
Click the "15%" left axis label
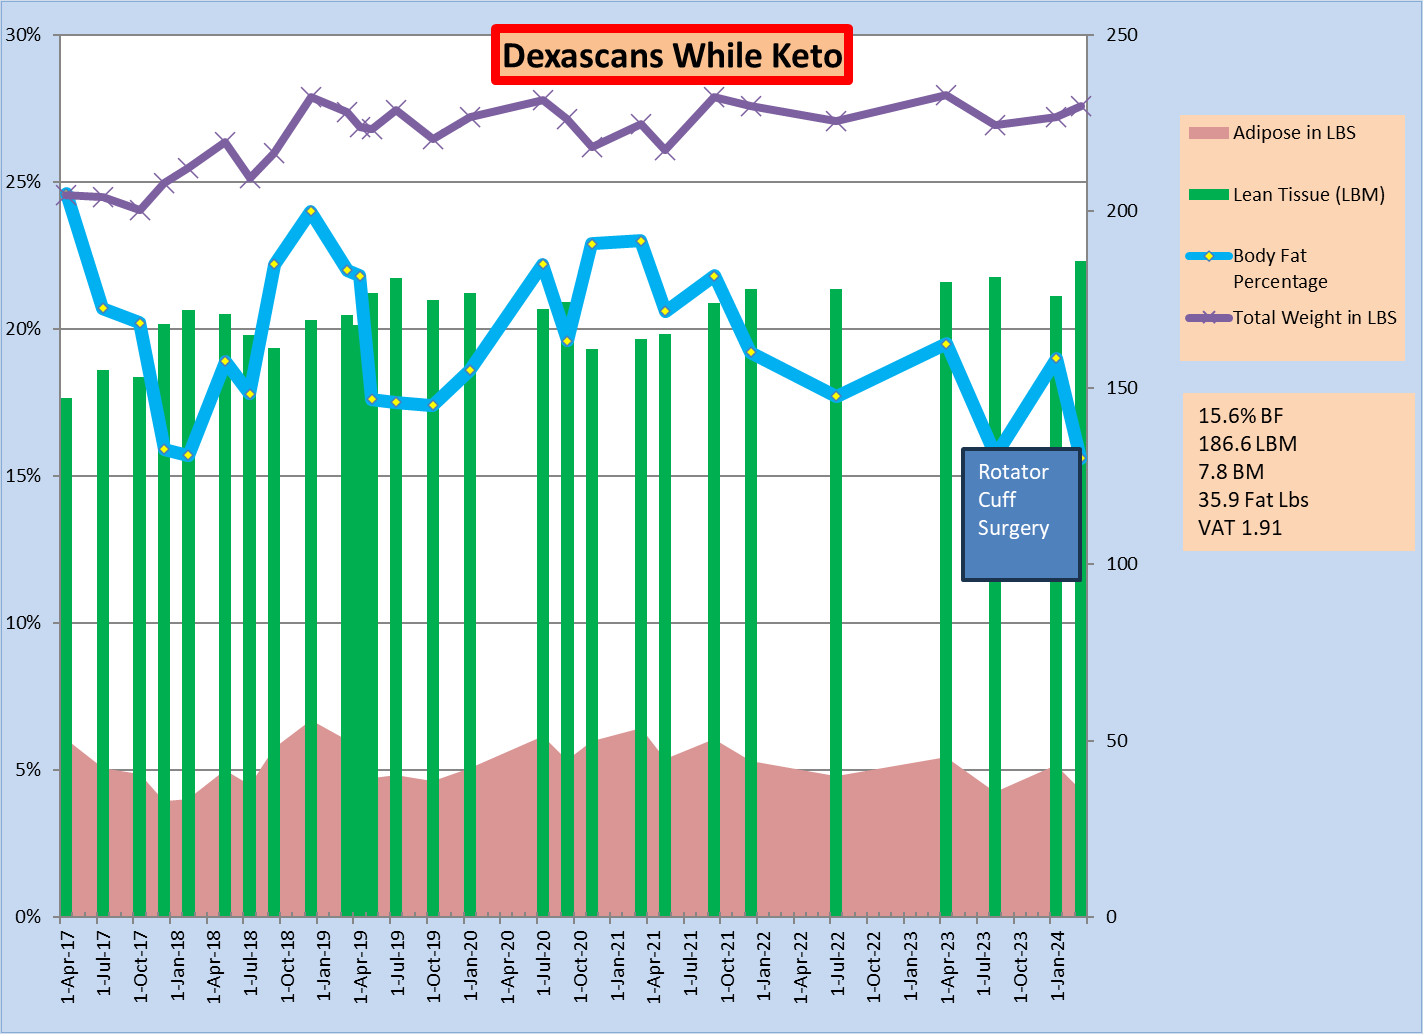pos(24,476)
